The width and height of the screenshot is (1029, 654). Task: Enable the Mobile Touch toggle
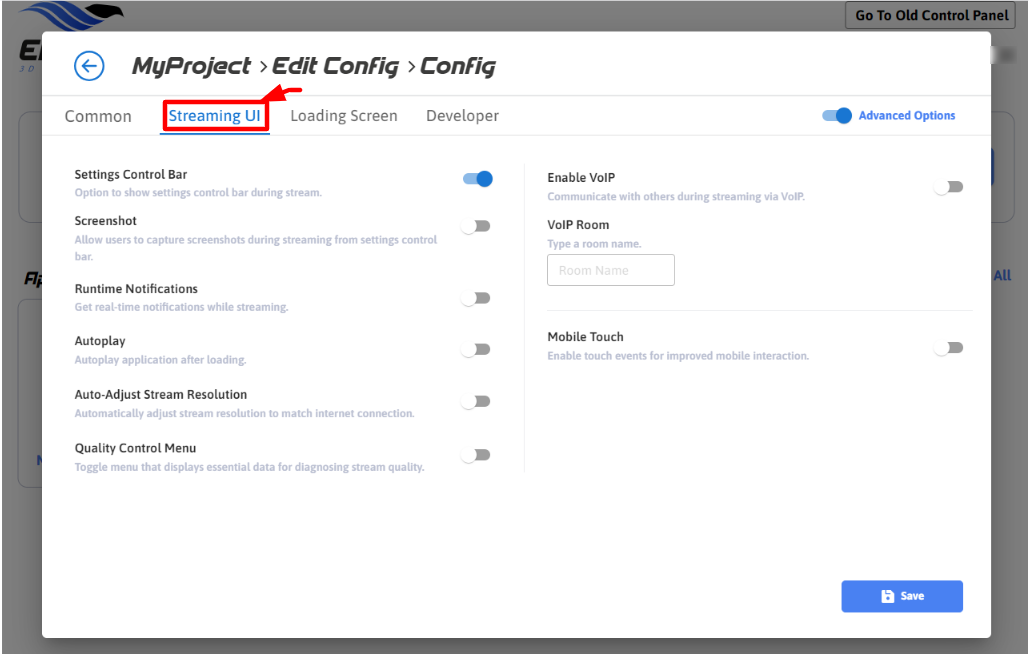(948, 348)
